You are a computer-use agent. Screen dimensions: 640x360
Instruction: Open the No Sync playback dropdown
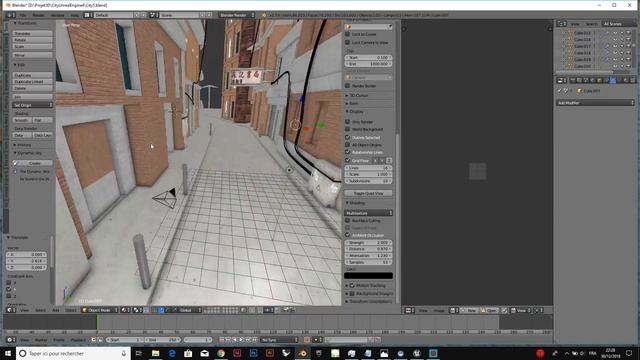pyautogui.click(x=280, y=340)
